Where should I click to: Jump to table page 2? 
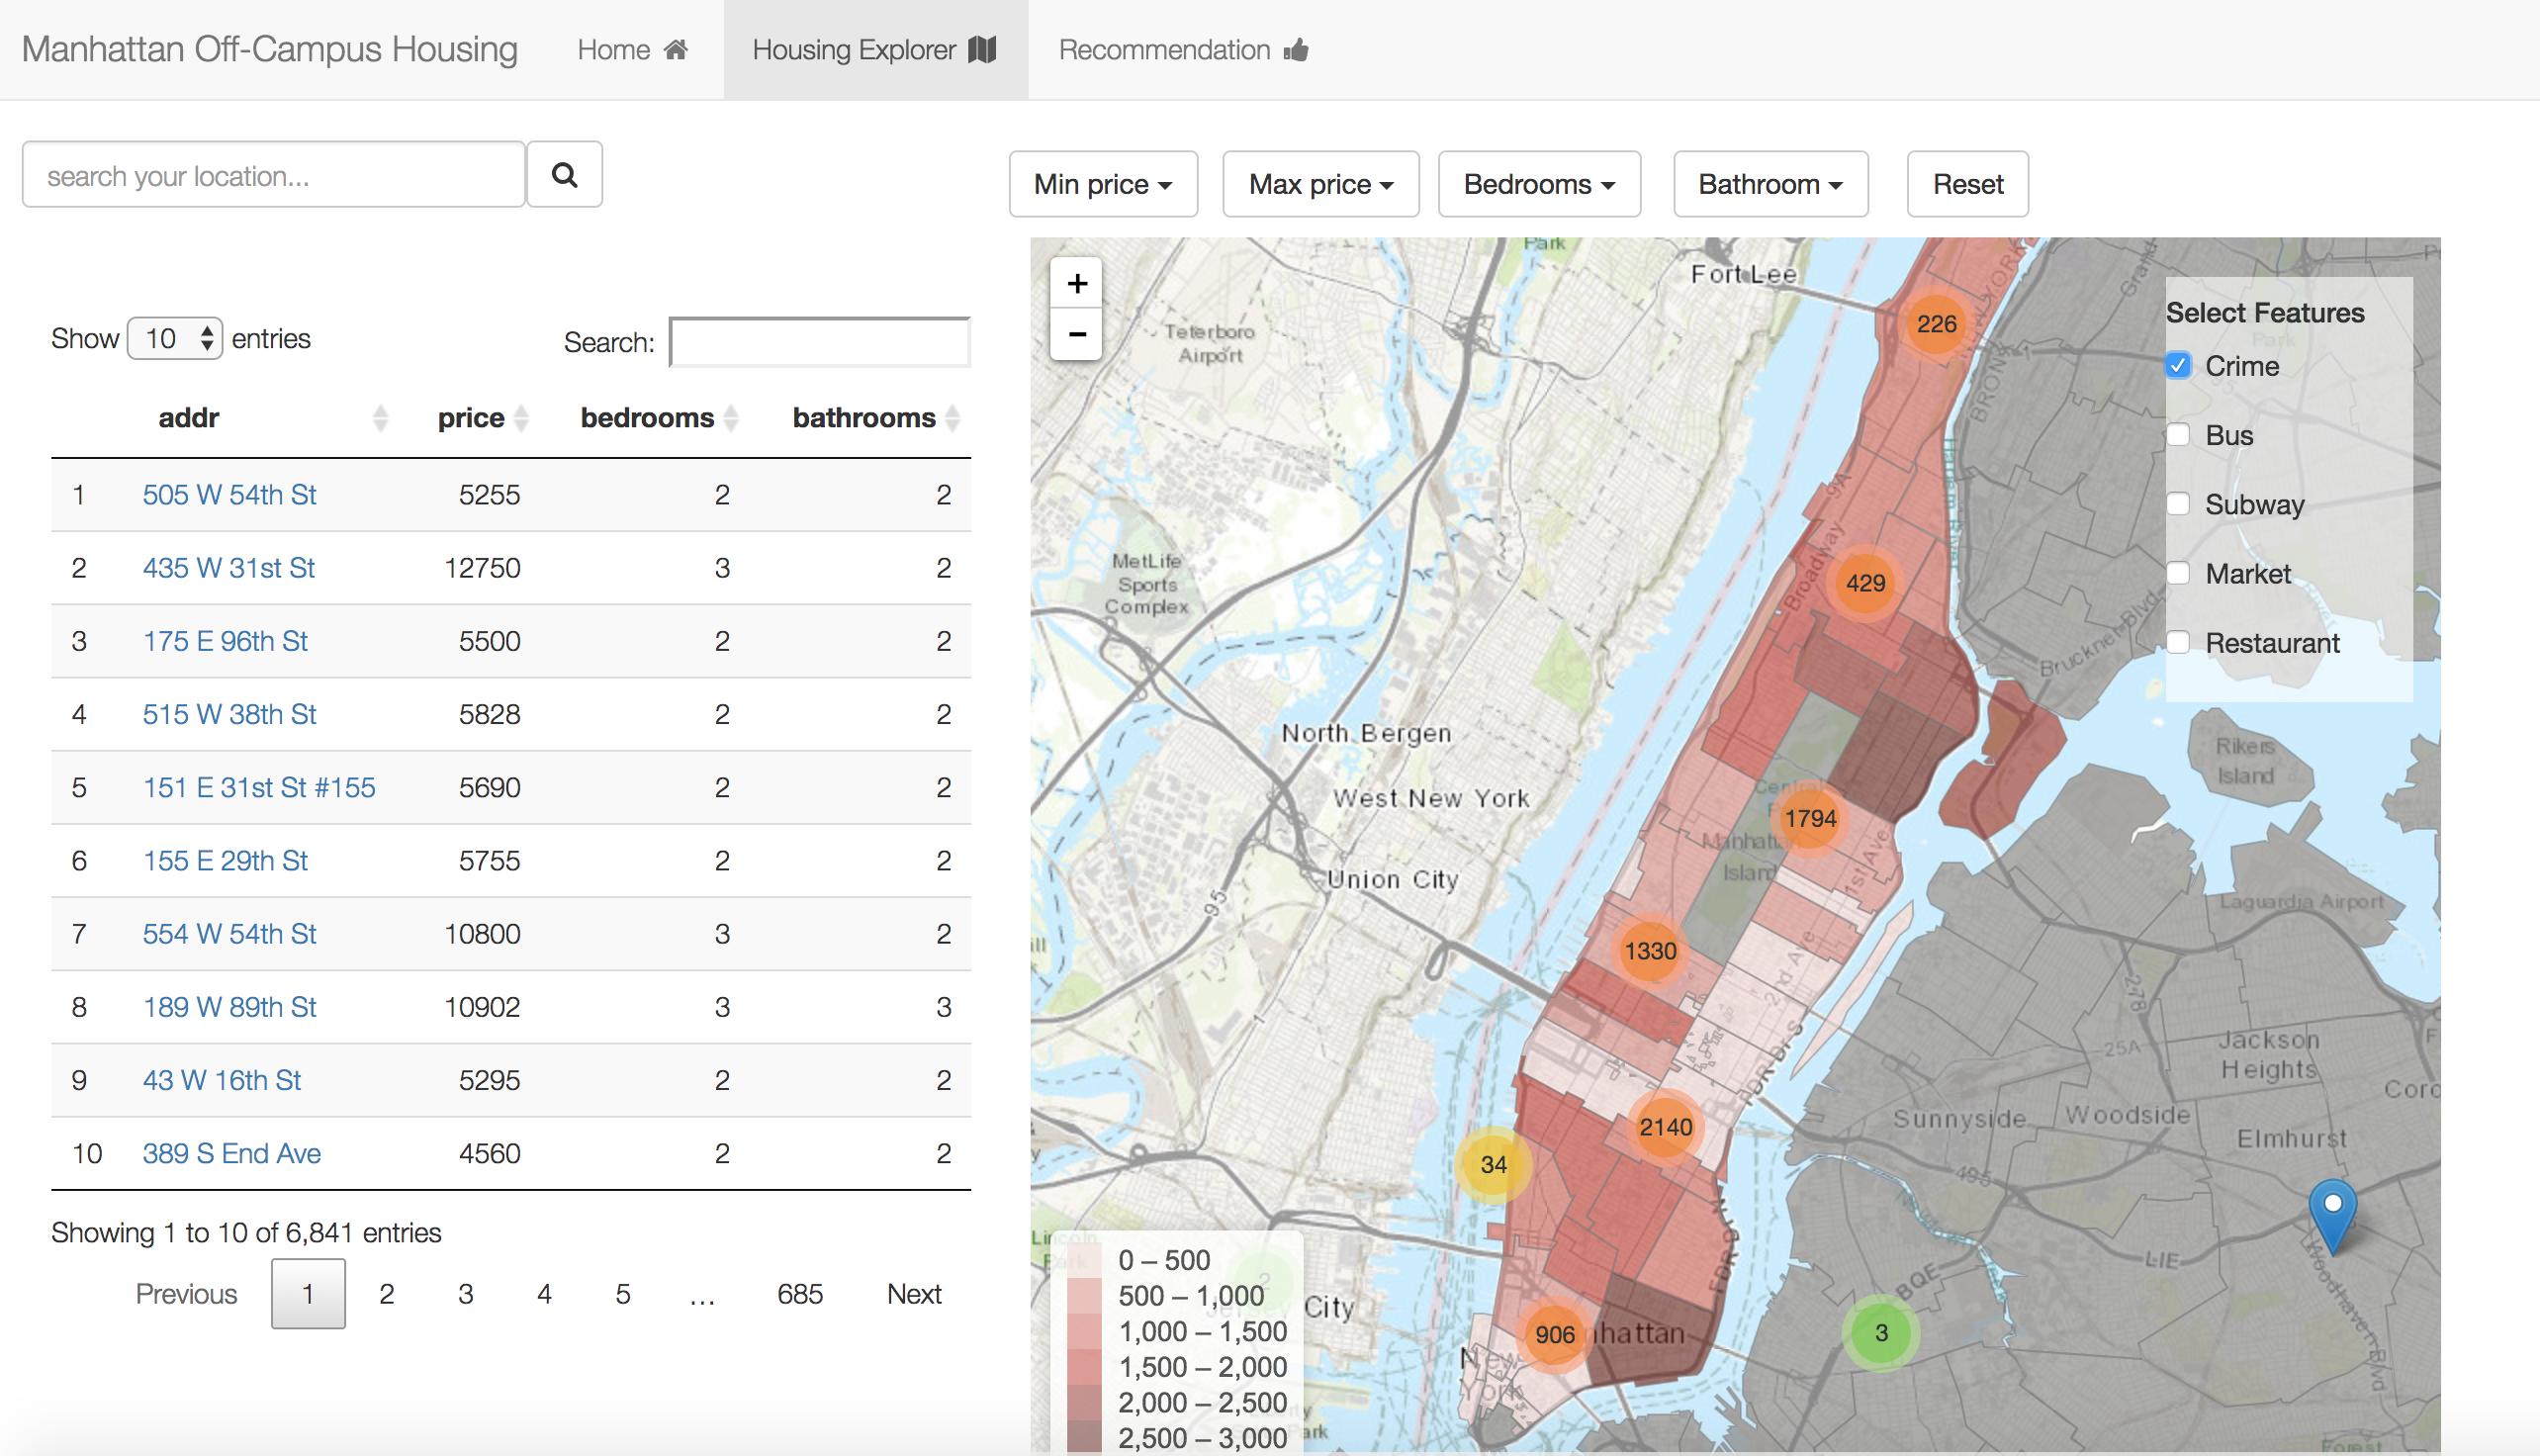[386, 1293]
